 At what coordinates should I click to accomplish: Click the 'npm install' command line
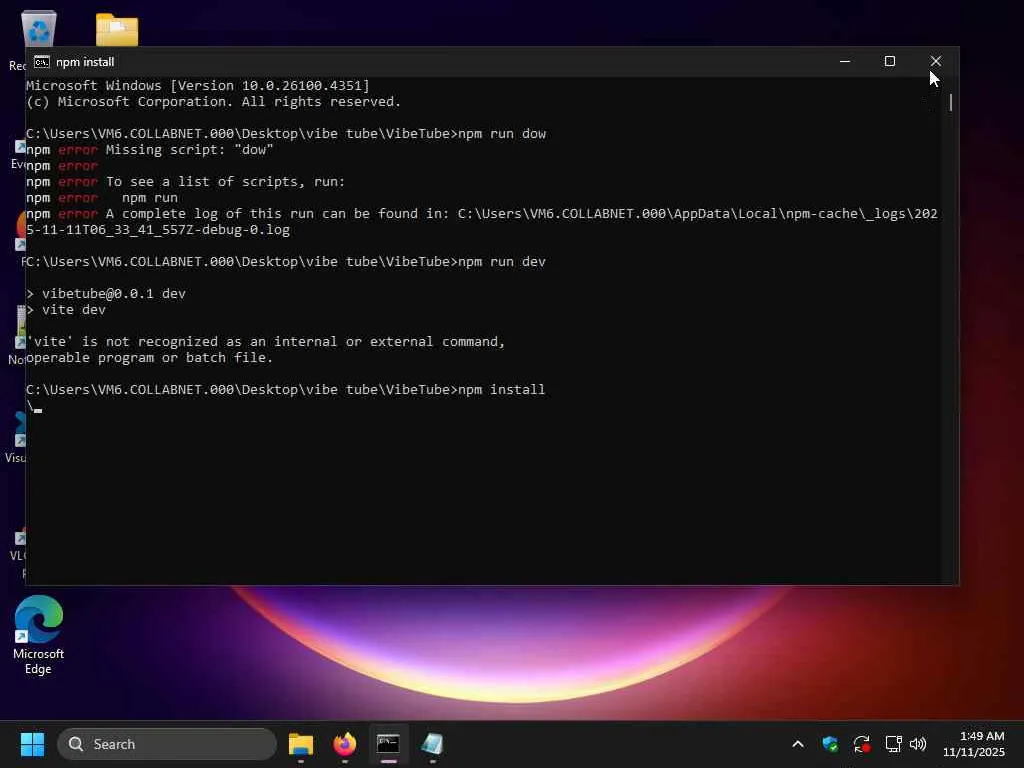point(285,390)
